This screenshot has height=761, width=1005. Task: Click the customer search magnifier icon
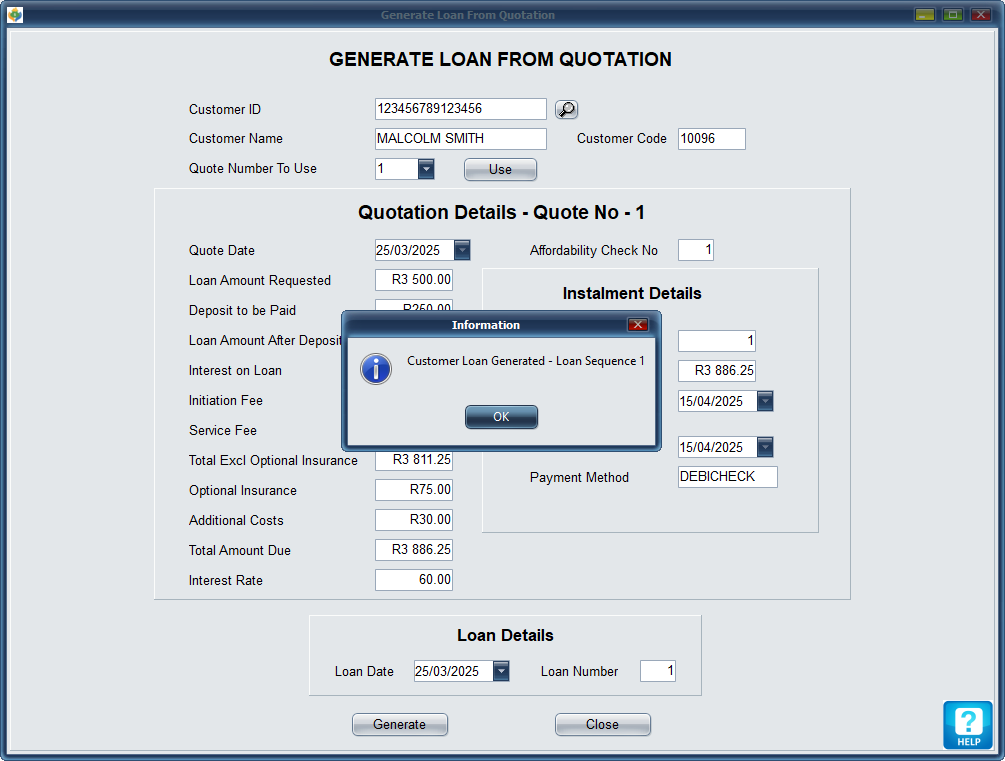(566, 110)
